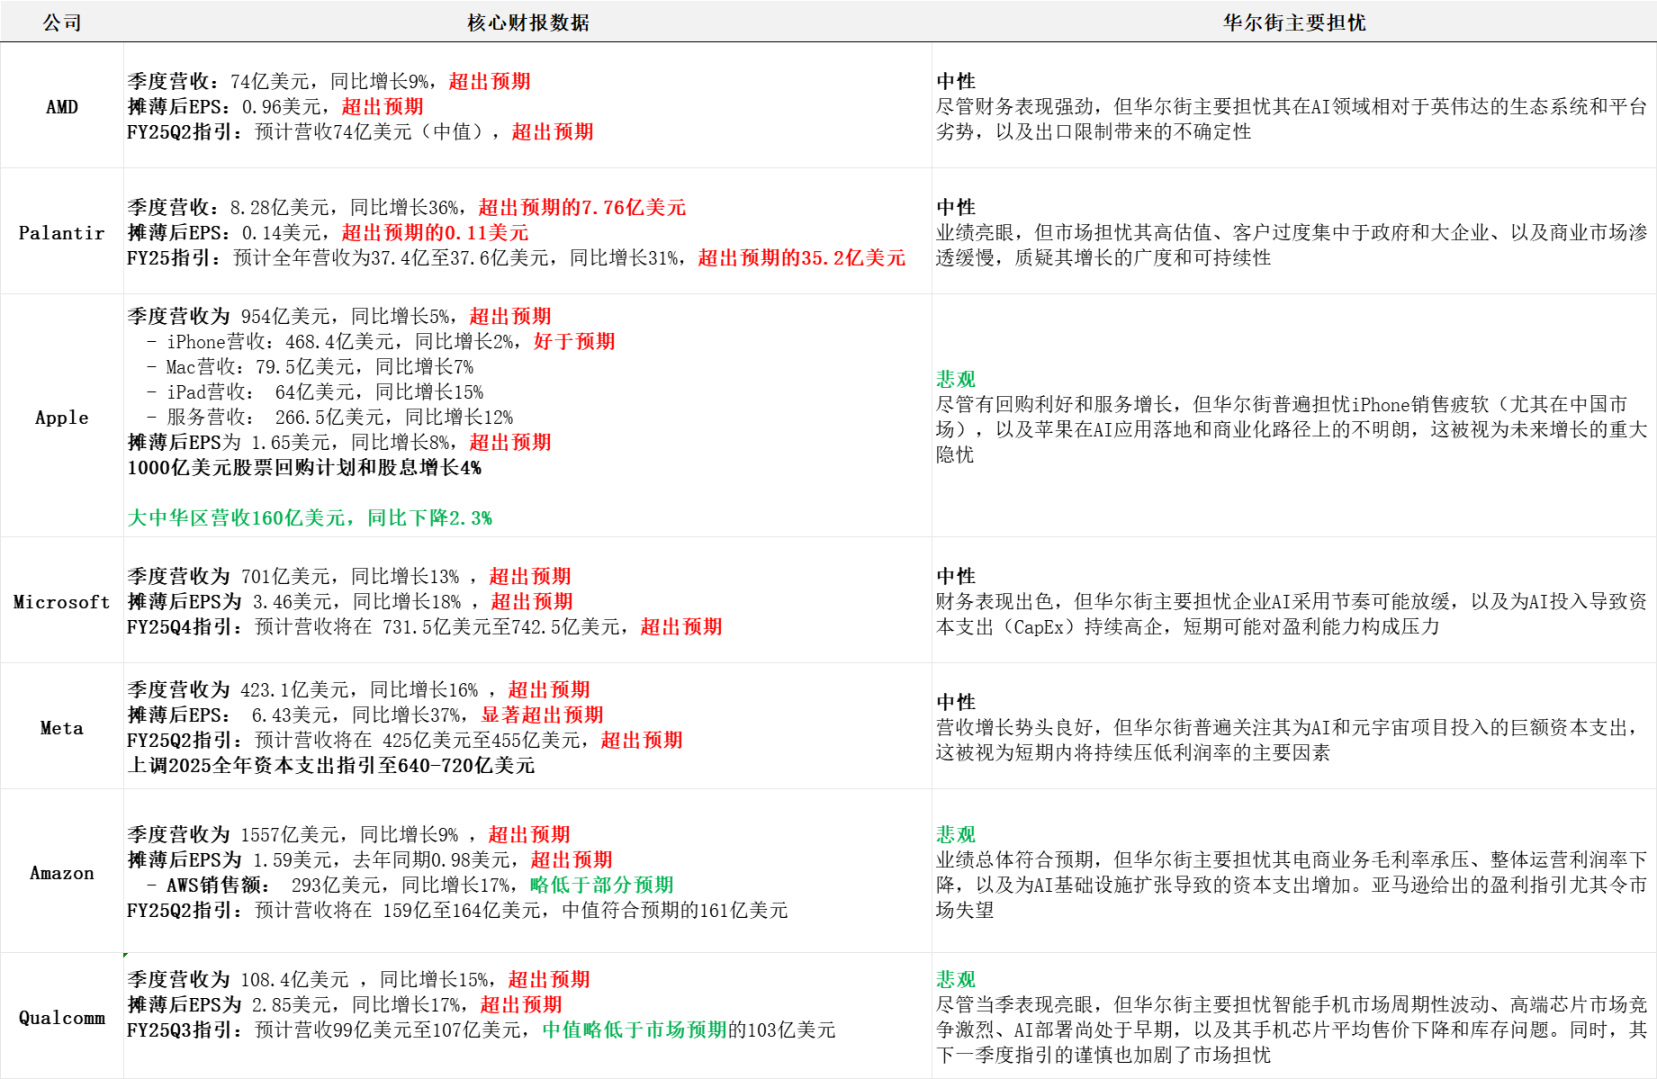Click Palantir's concern text about 高估值
The width and height of the screenshot is (1657, 1079).
(x=1292, y=245)
